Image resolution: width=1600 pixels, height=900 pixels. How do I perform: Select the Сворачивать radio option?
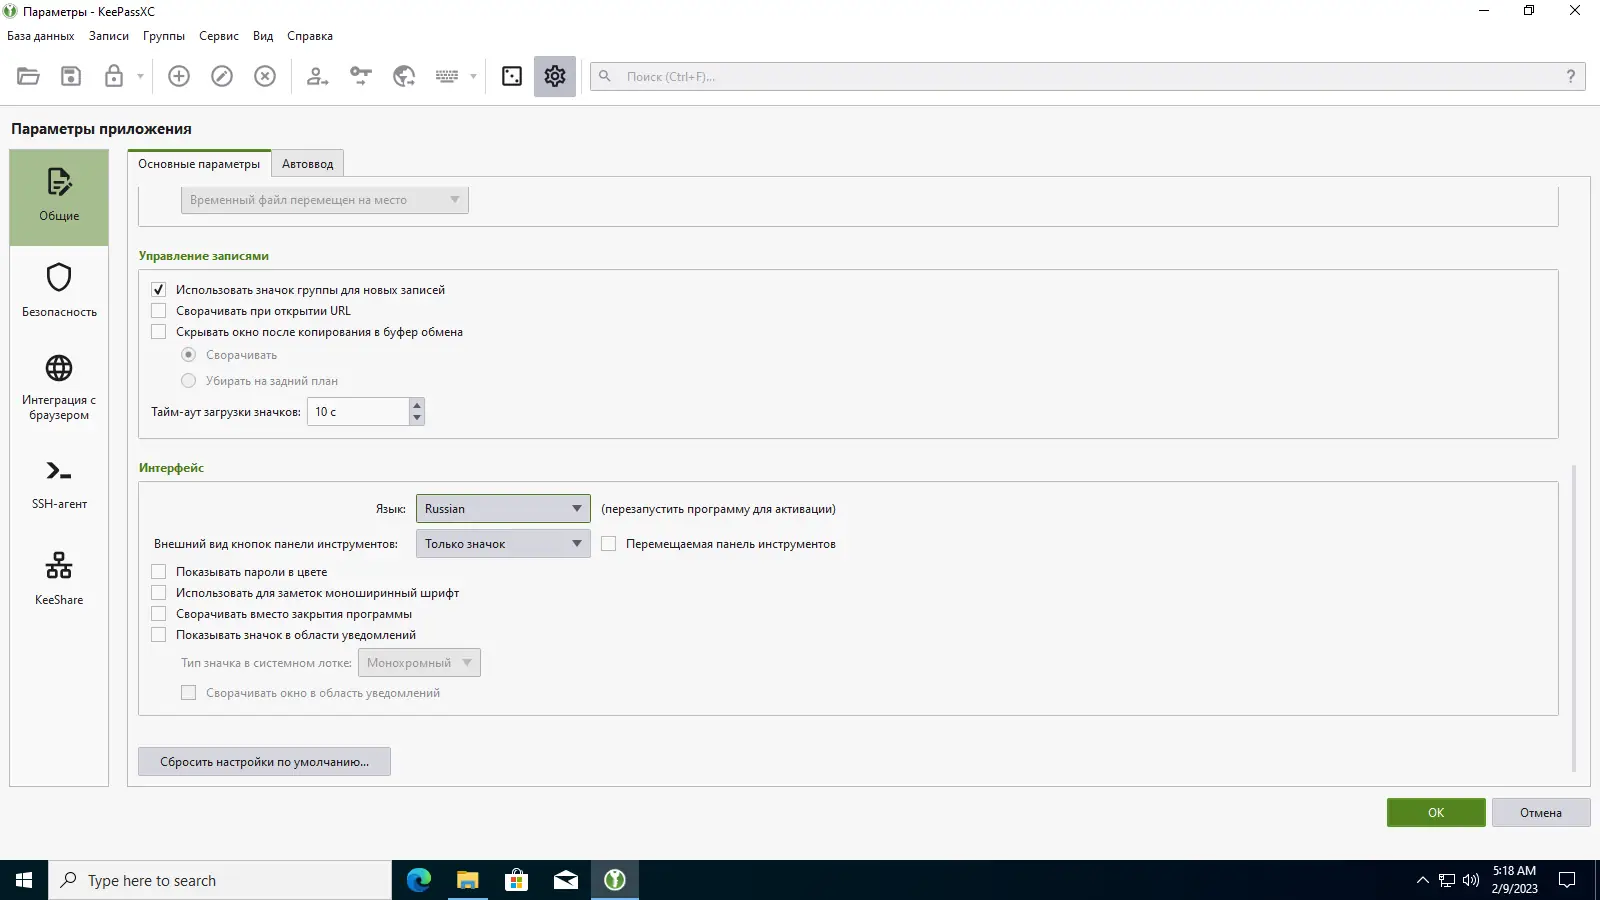pyautogui.click(x=188, y=355)
